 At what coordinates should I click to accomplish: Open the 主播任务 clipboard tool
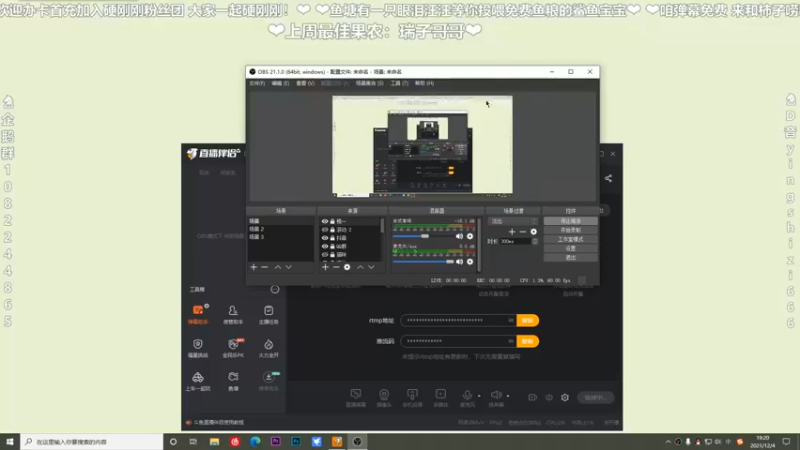tap(268, 314)
